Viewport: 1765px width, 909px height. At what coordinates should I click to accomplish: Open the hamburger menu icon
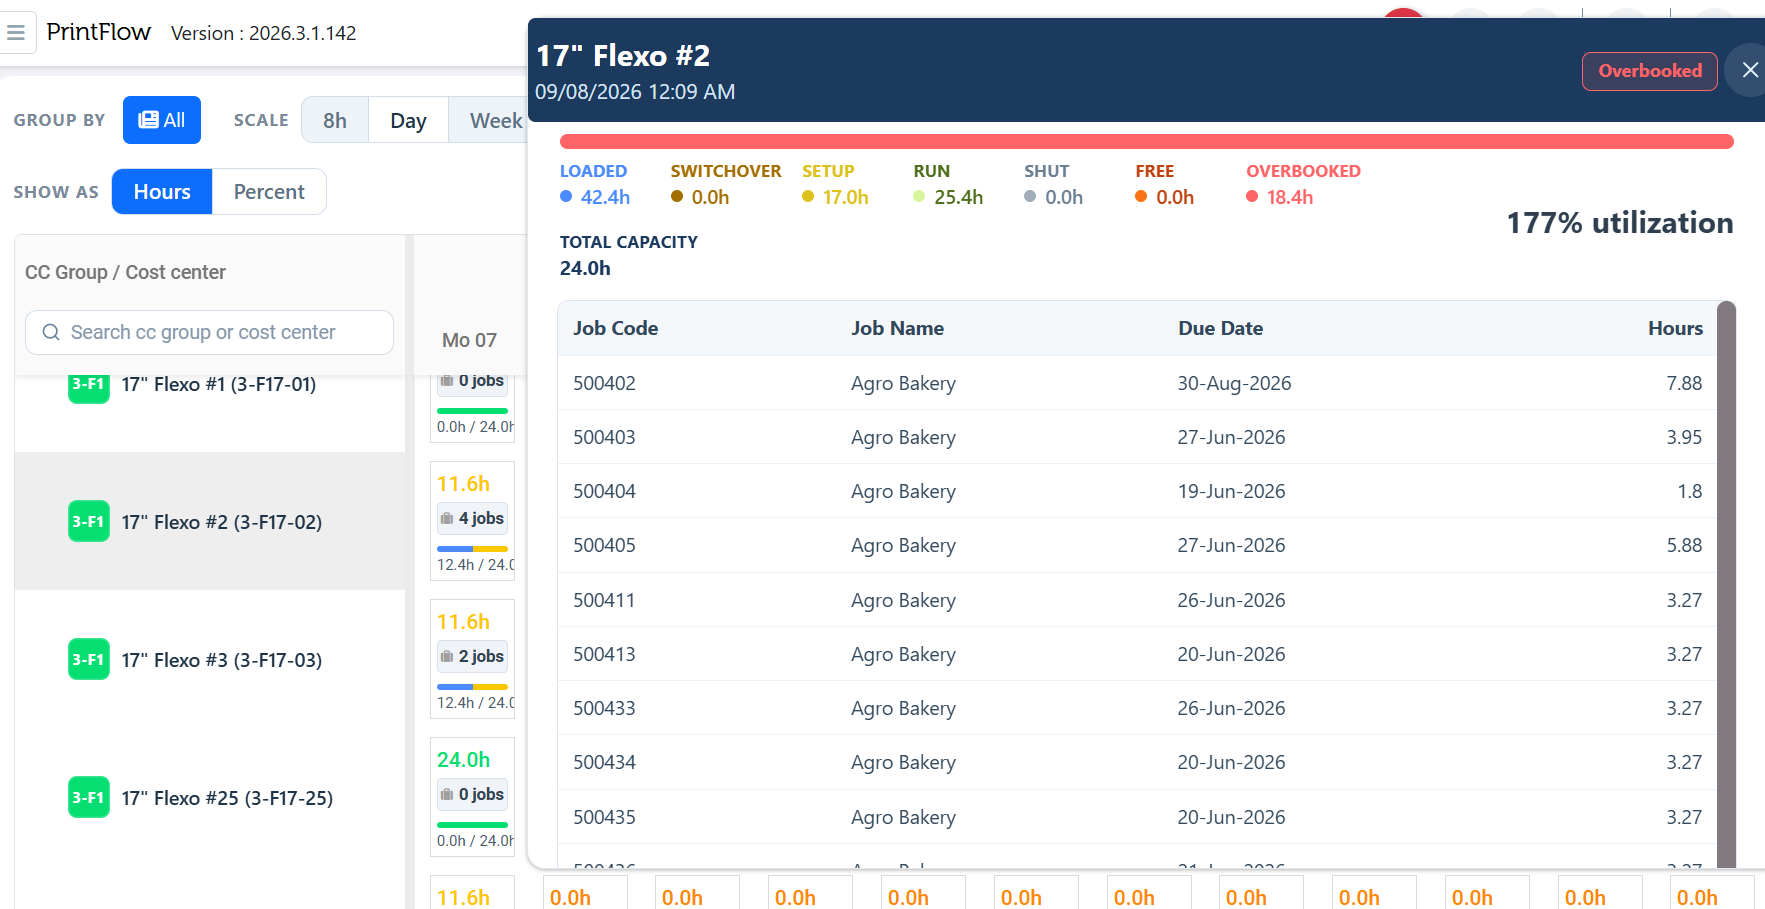pos(16,33)
